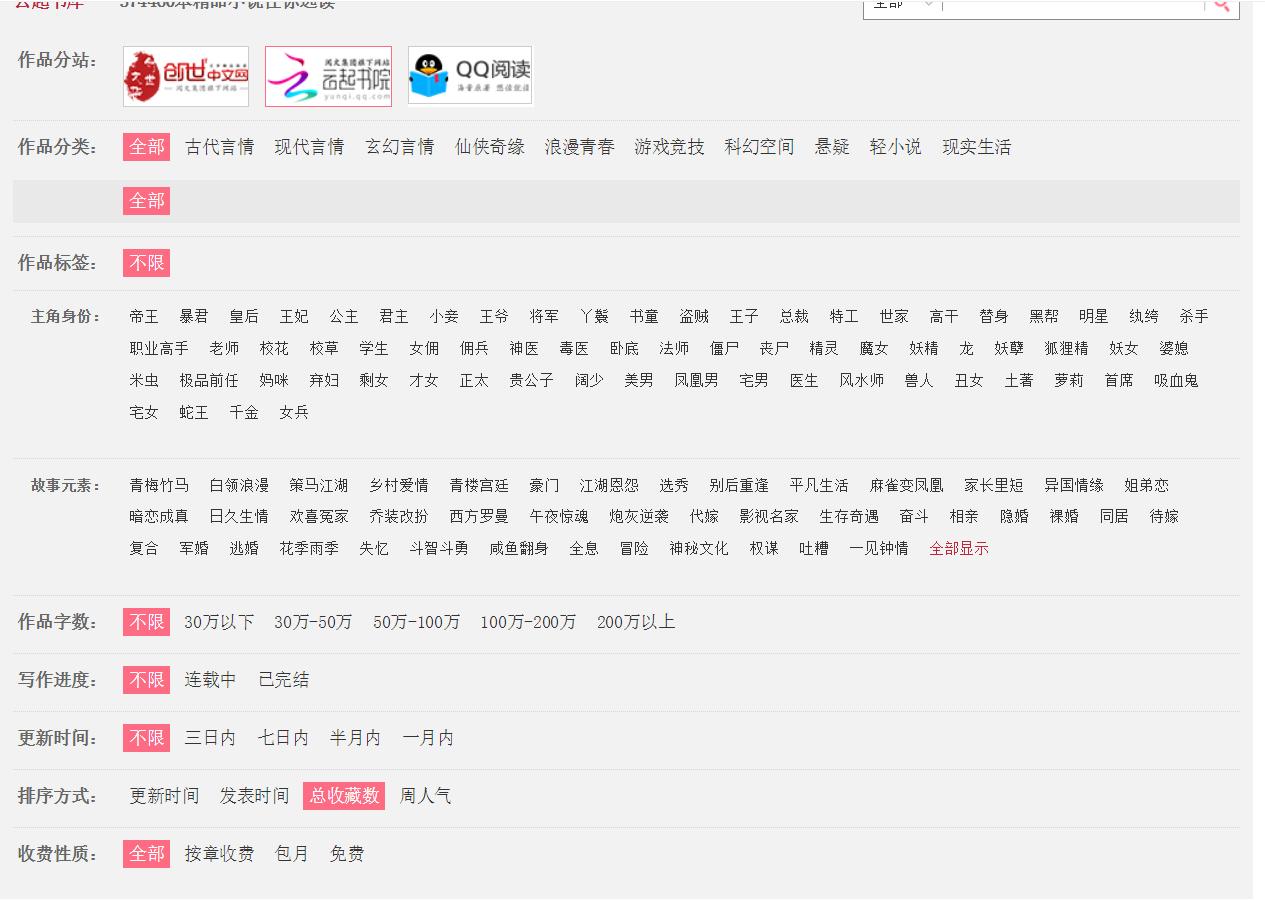Filter updates within 七日内
Screen dimensions: 1265x900
tap(283, 738)
